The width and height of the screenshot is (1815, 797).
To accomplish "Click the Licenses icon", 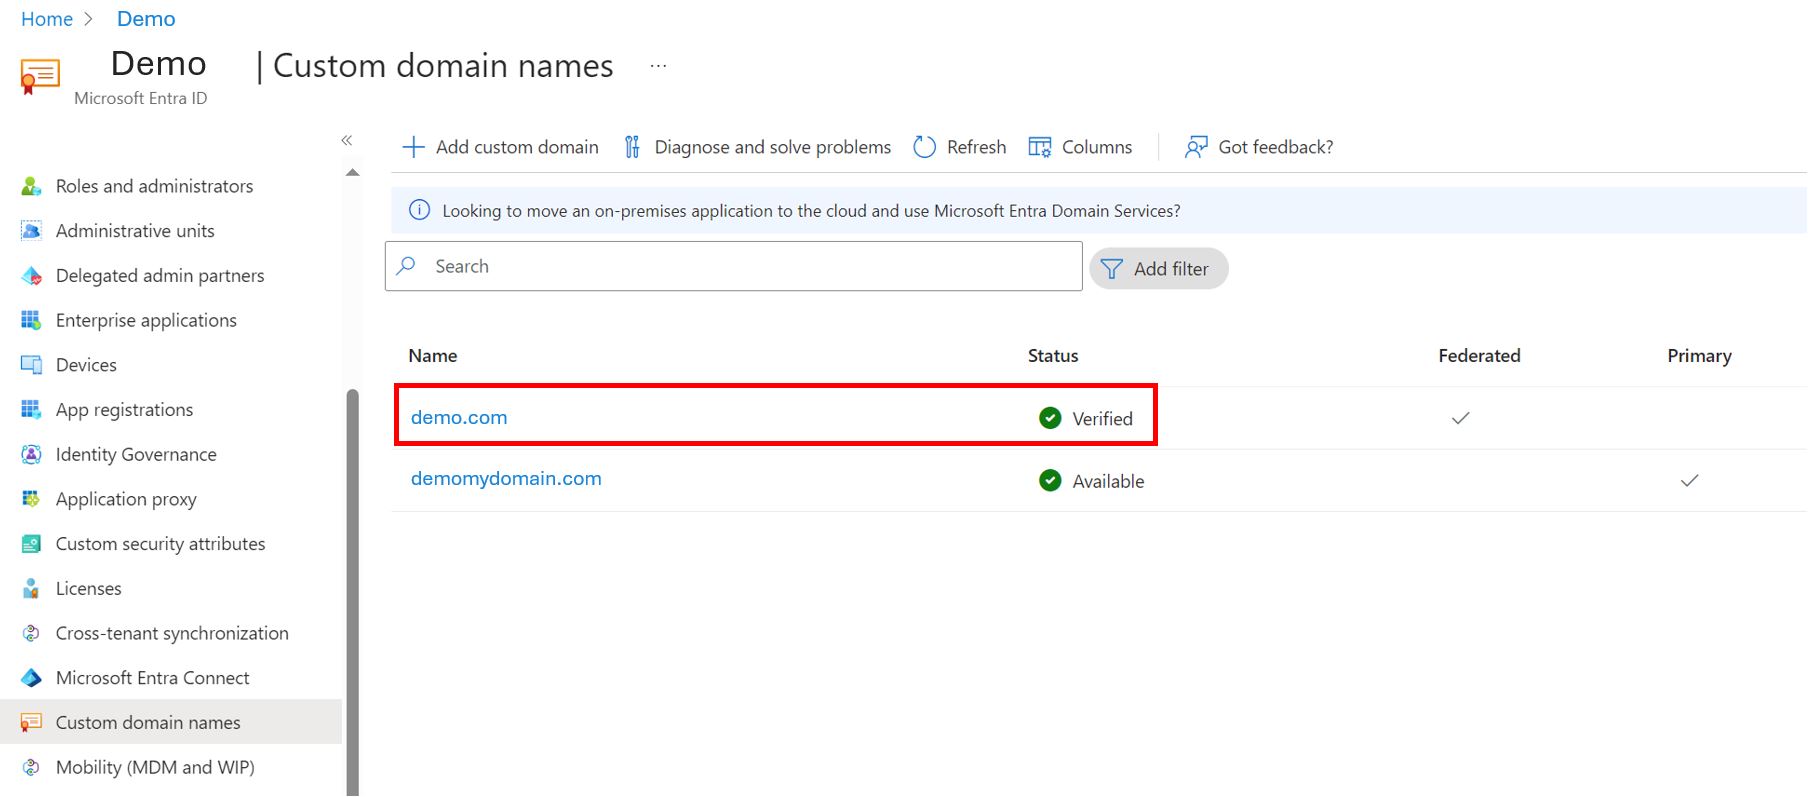I will click(31, 589).
